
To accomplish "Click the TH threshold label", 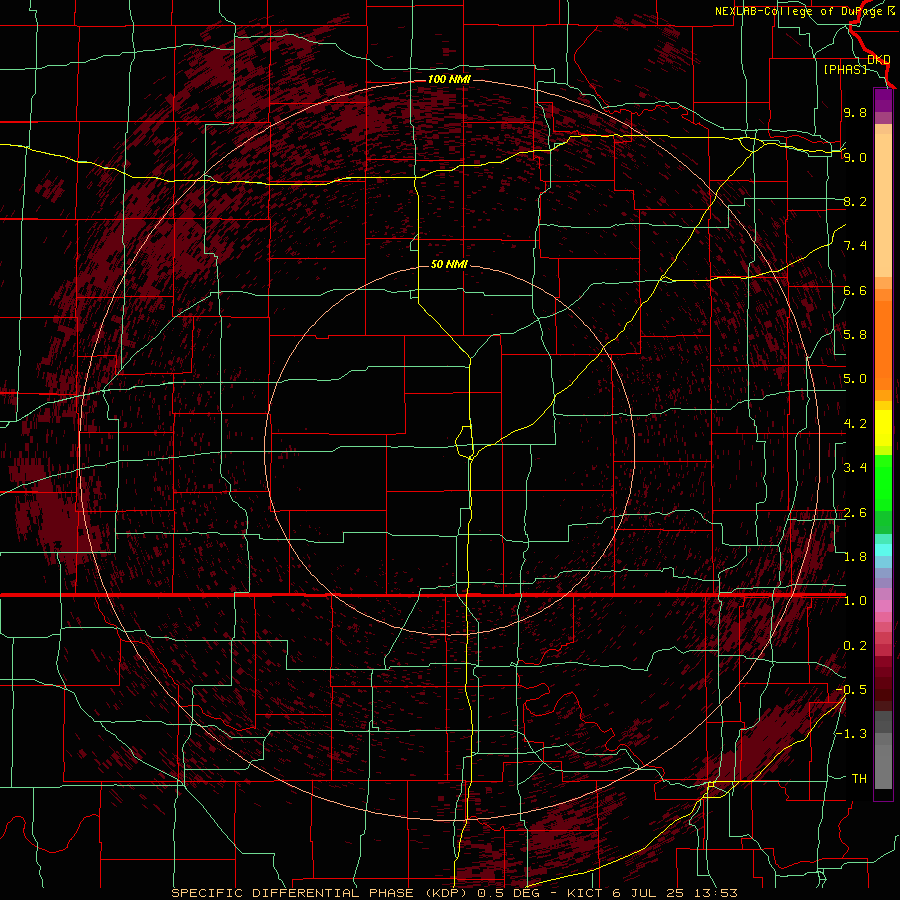I will (x=859, y=779).
